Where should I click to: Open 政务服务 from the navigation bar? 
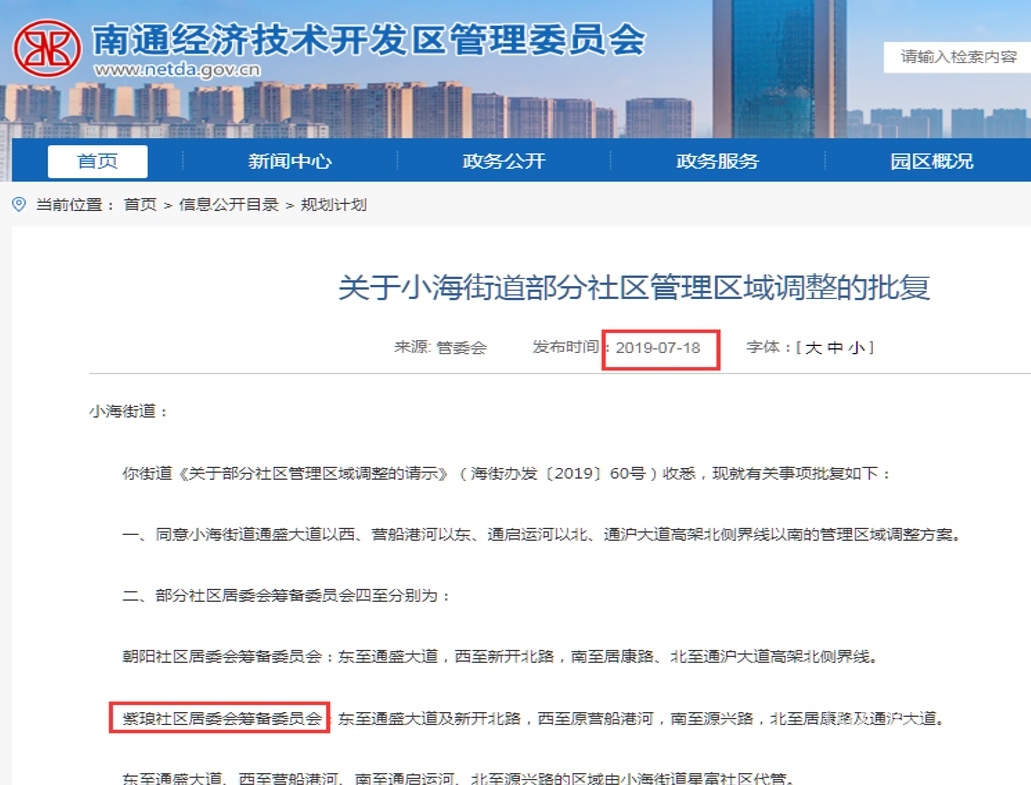pyautogui.click(x=717, y=161)
